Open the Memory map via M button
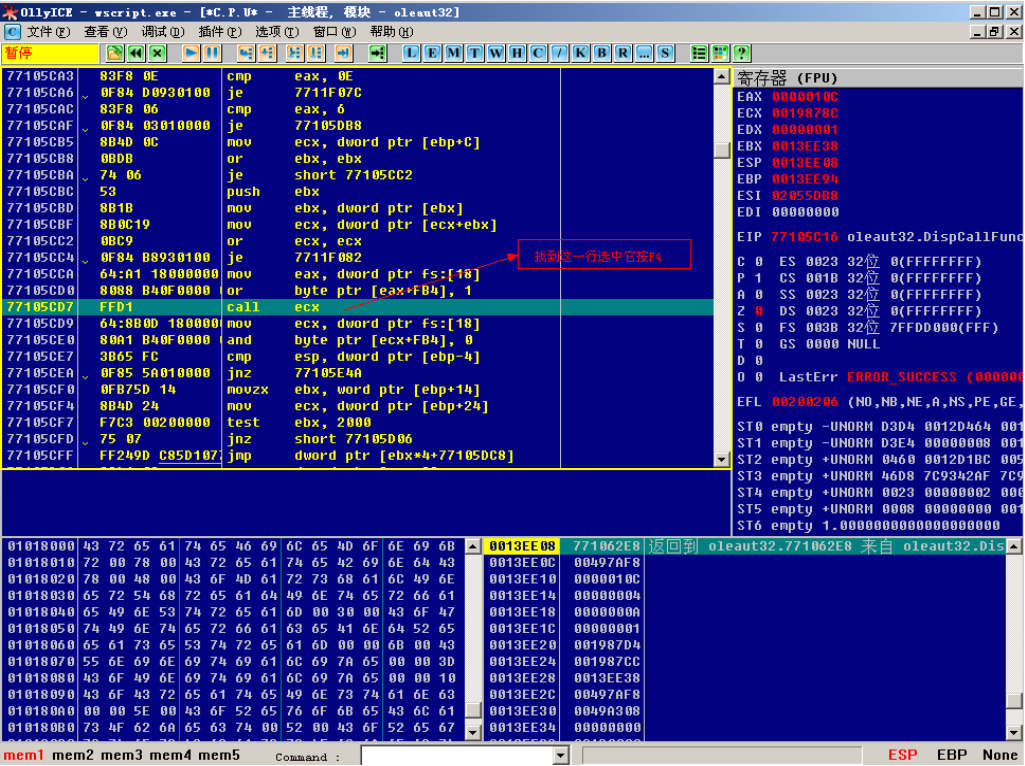This screenshot has width=1025, height=766. tap(454, 54)
